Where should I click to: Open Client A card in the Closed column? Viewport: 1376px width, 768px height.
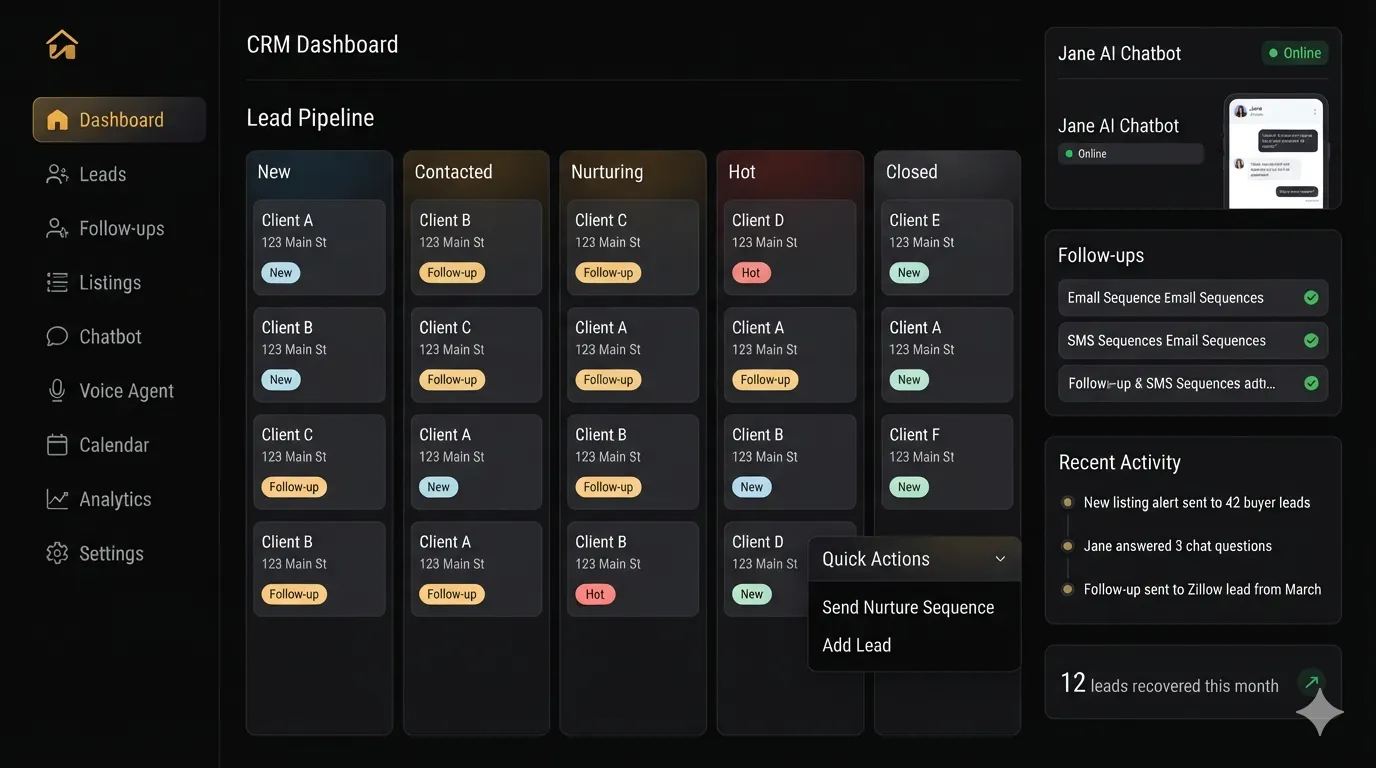pyautogui.click(x=947, y=354)
